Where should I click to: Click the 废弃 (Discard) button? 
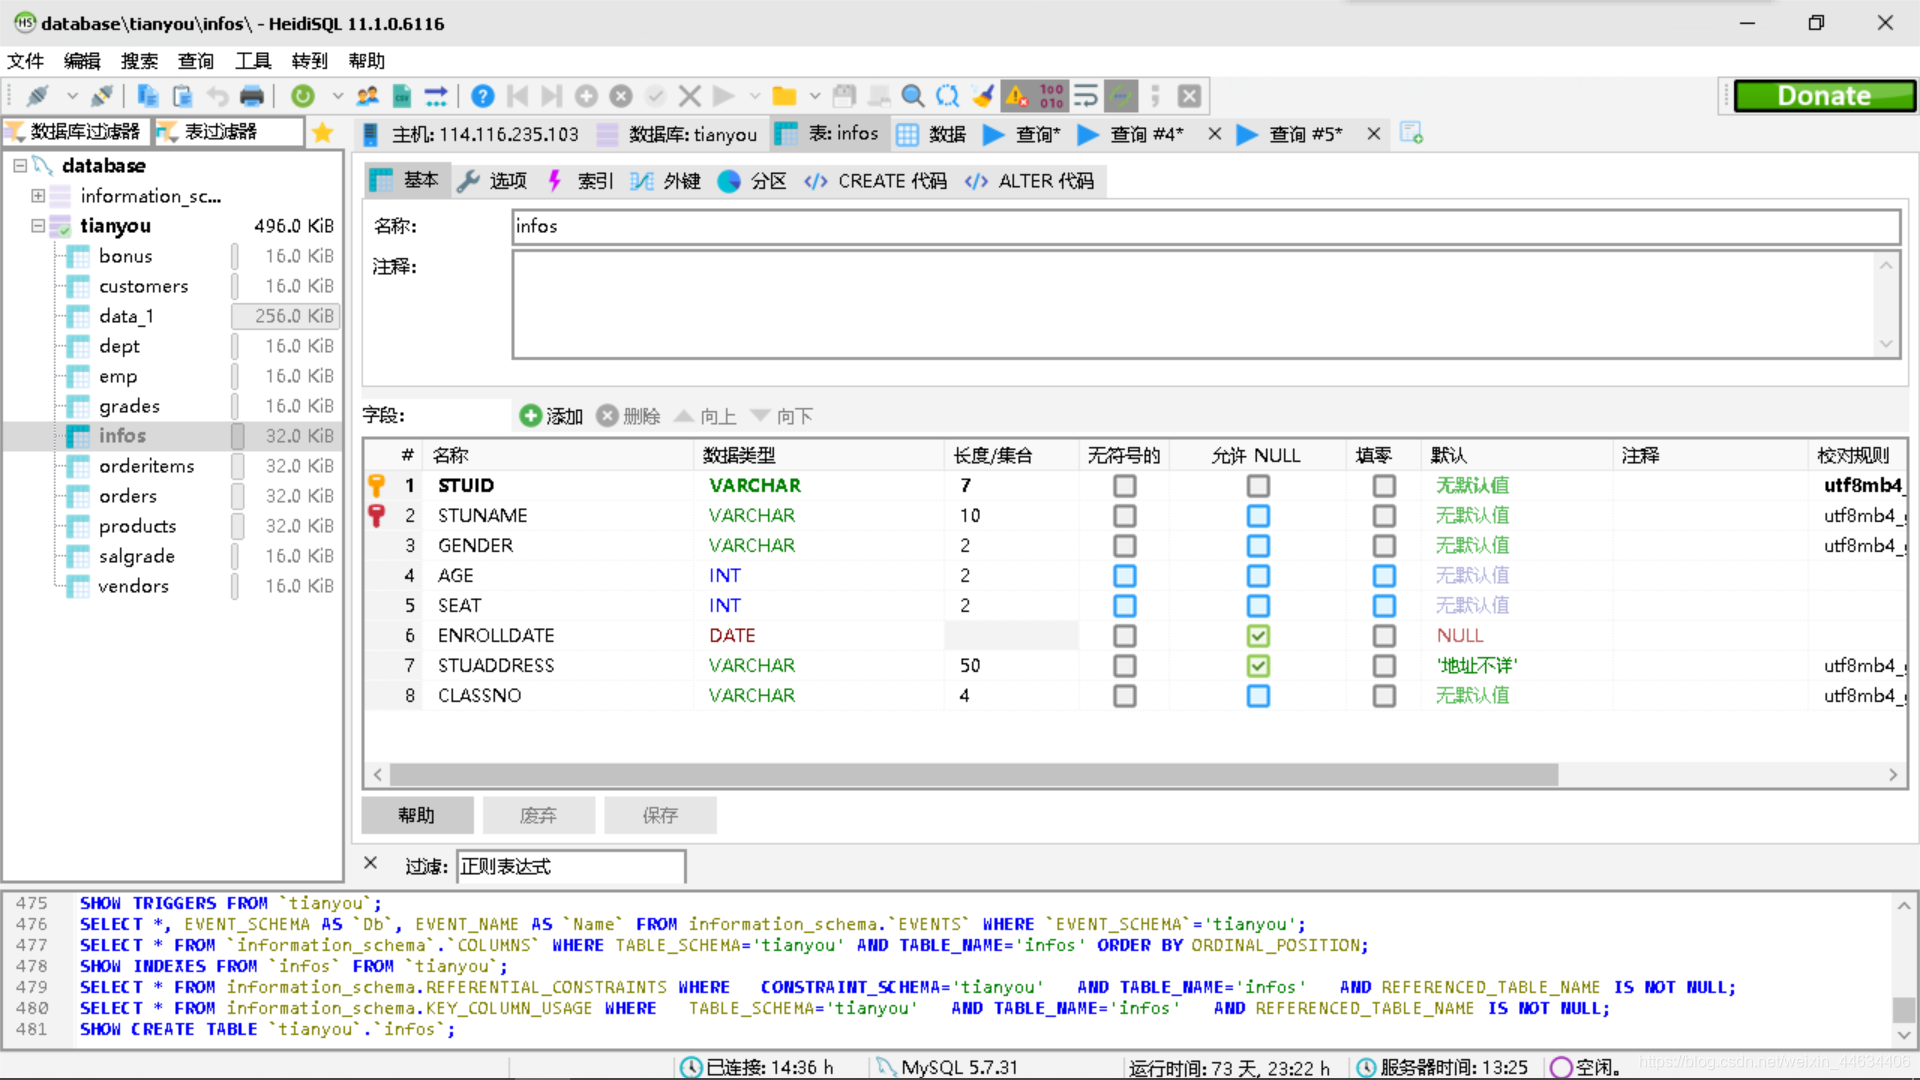pyautogui.click(x=537, y=815)
